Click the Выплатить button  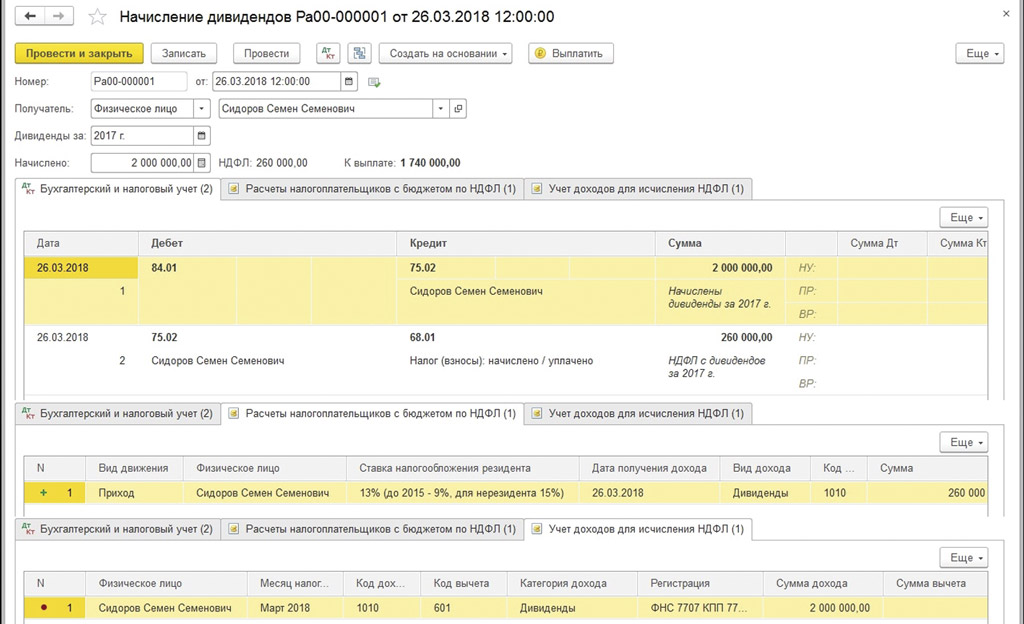click(571, 54)
